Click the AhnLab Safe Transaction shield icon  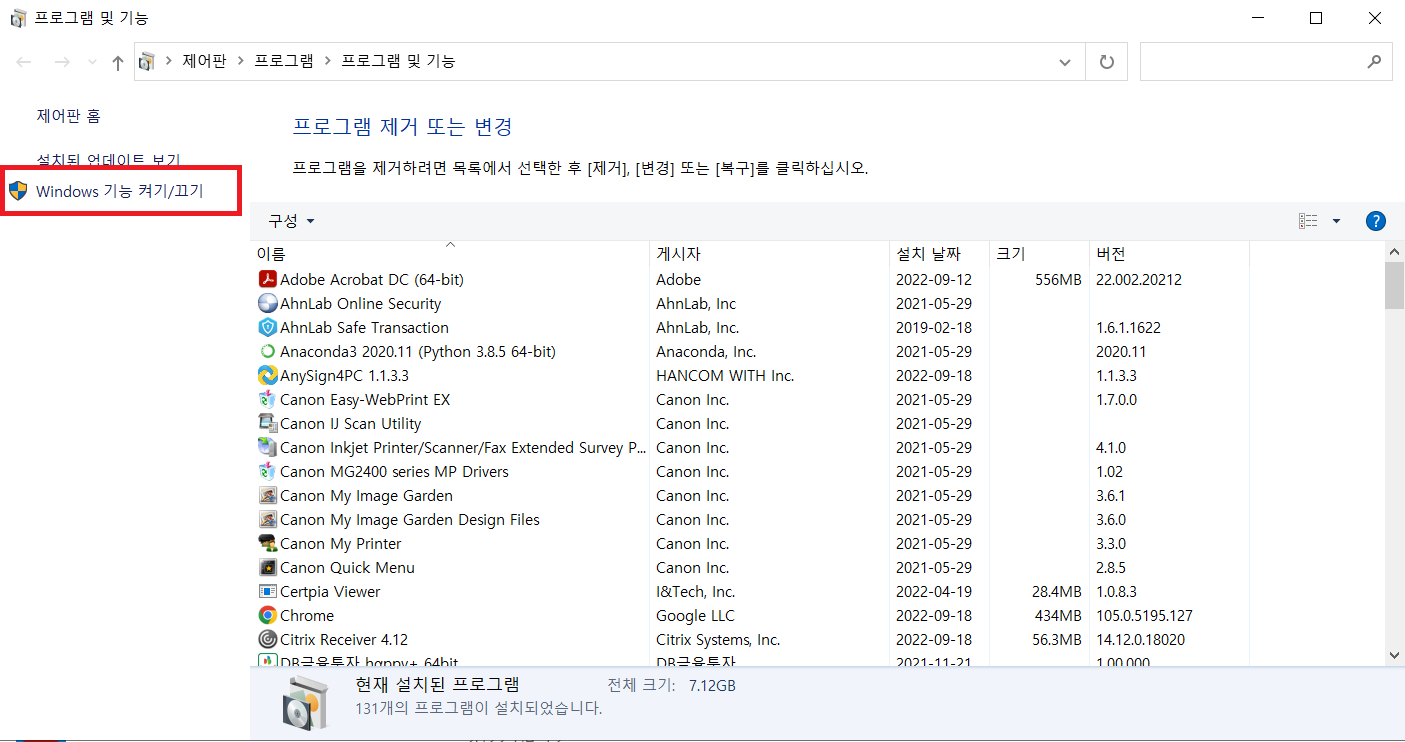(267, 328)
